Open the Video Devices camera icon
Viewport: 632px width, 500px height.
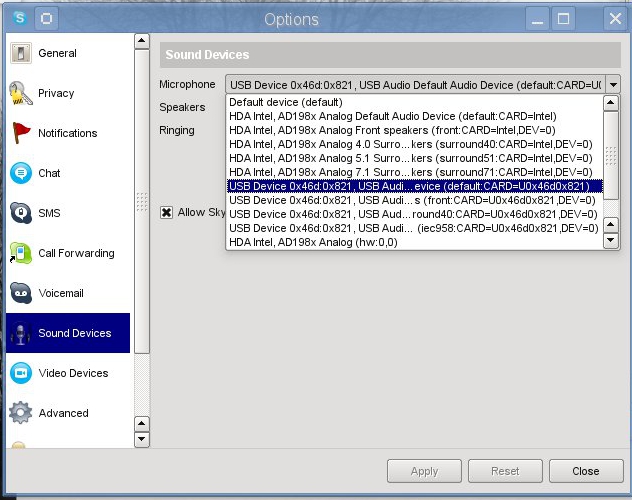tap(21, 373)
